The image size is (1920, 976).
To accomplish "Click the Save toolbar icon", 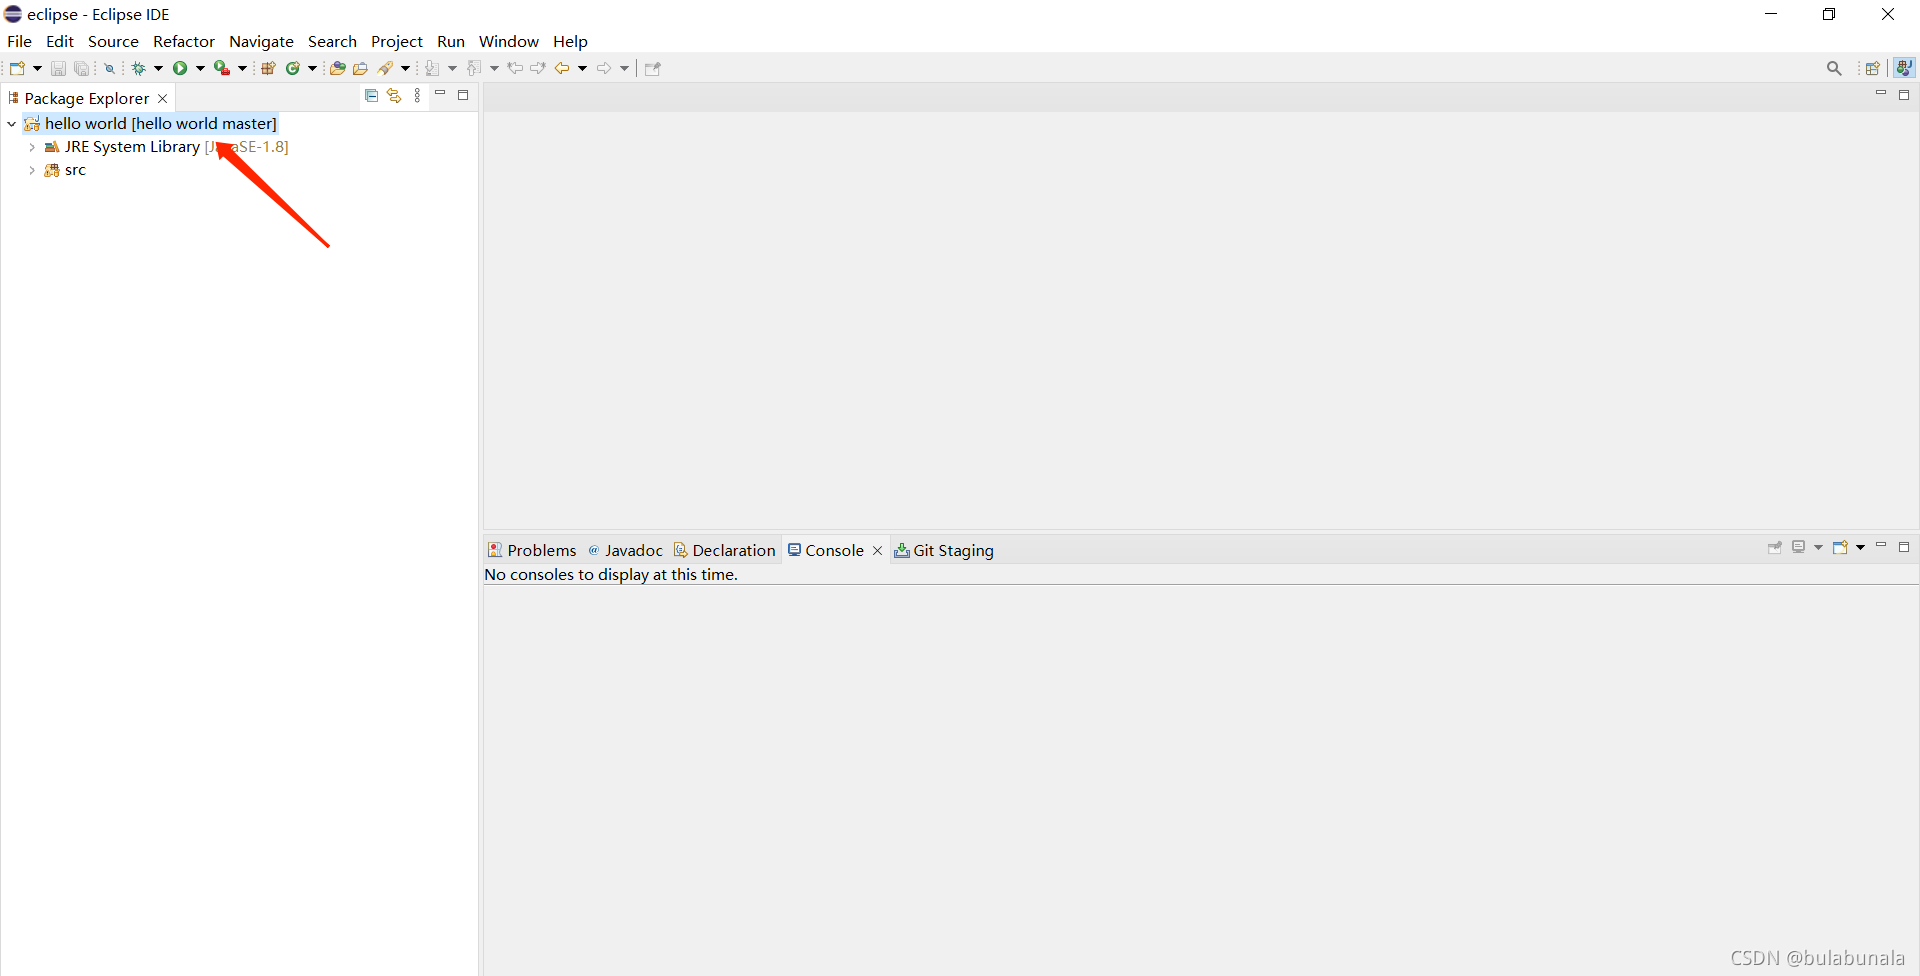I will (x=58, y=68).
